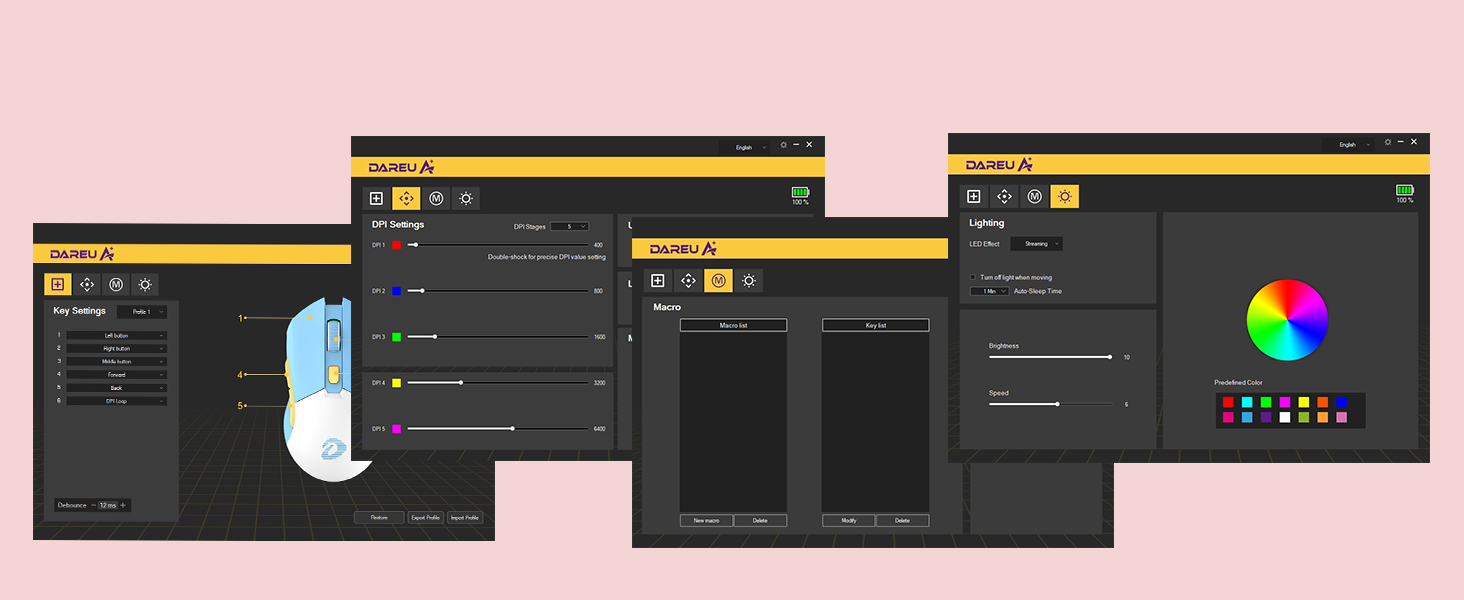The image size is (1464, 600).
Task: Click the DPI crosshair icon in the Macro window
Action: (688, 281)
